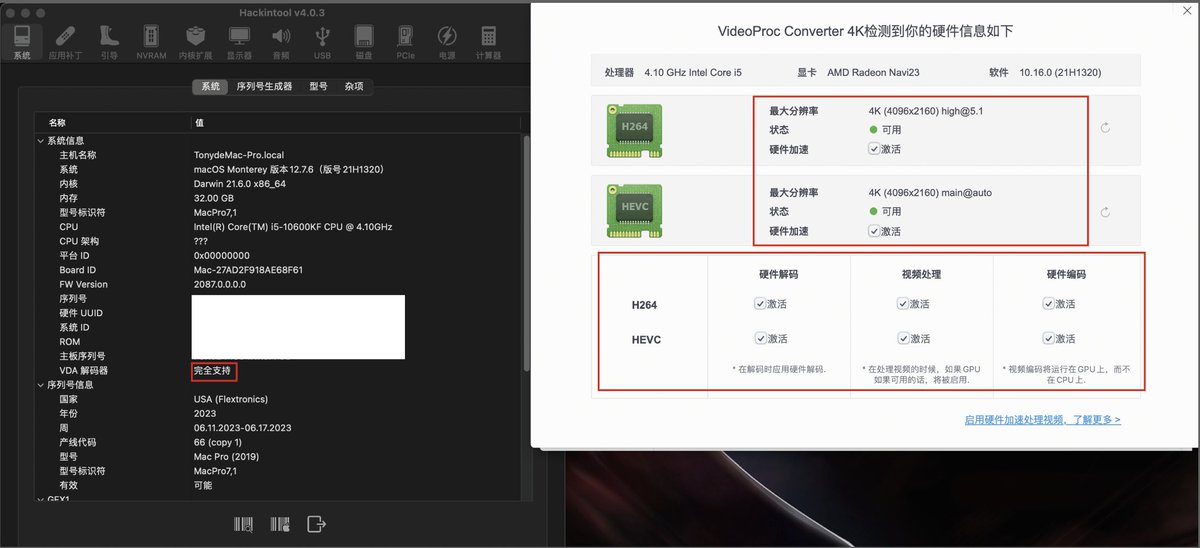Click HEVC 最大分辨率 4K main@auto value
The image size is (1200, 548).
coord(930,192)
